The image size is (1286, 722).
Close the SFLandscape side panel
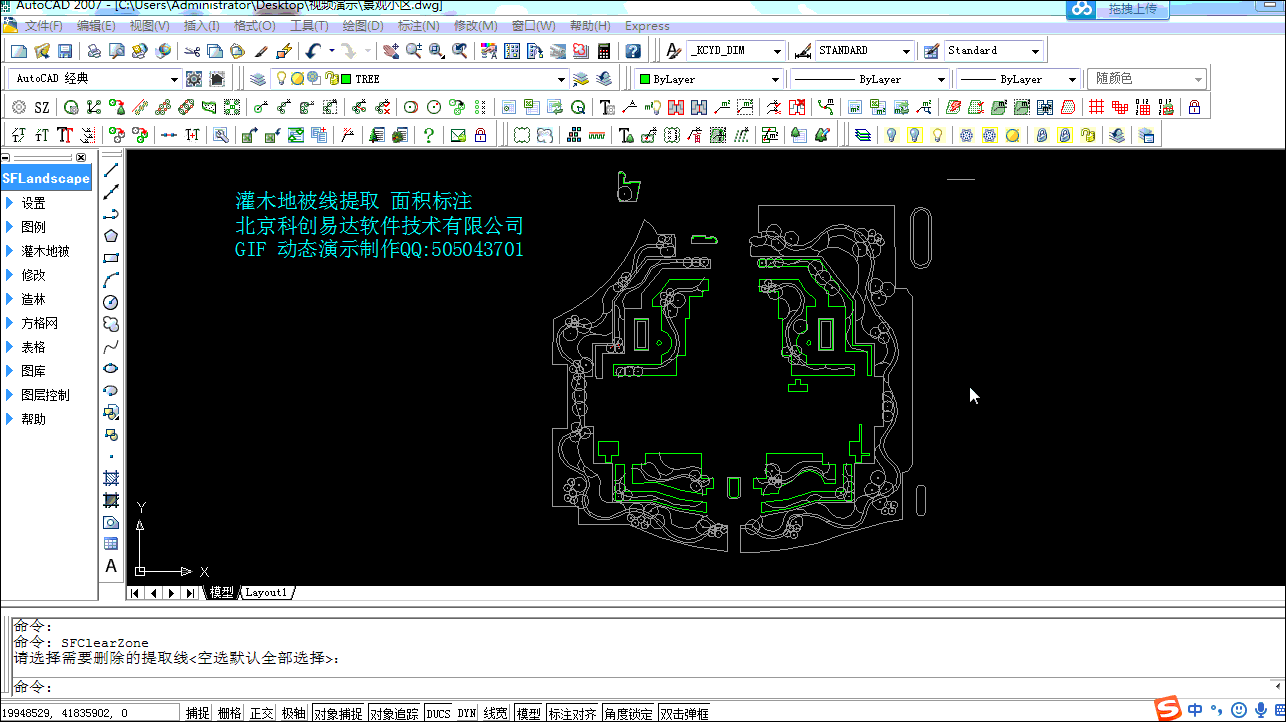coord(81,157)
